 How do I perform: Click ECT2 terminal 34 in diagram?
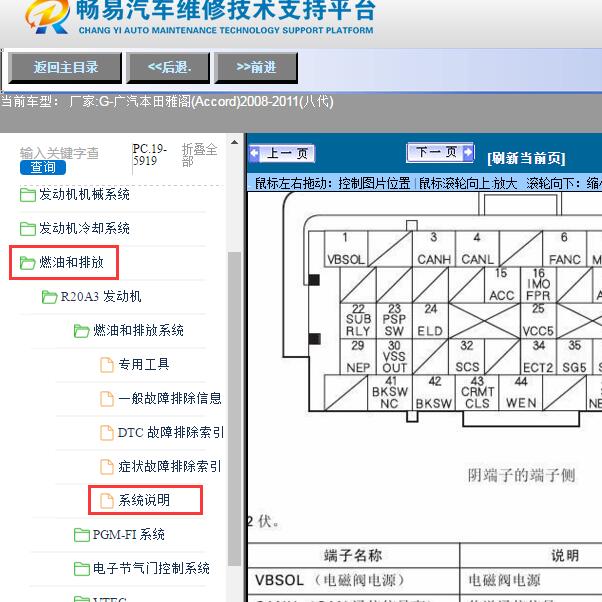click(538, 357)
